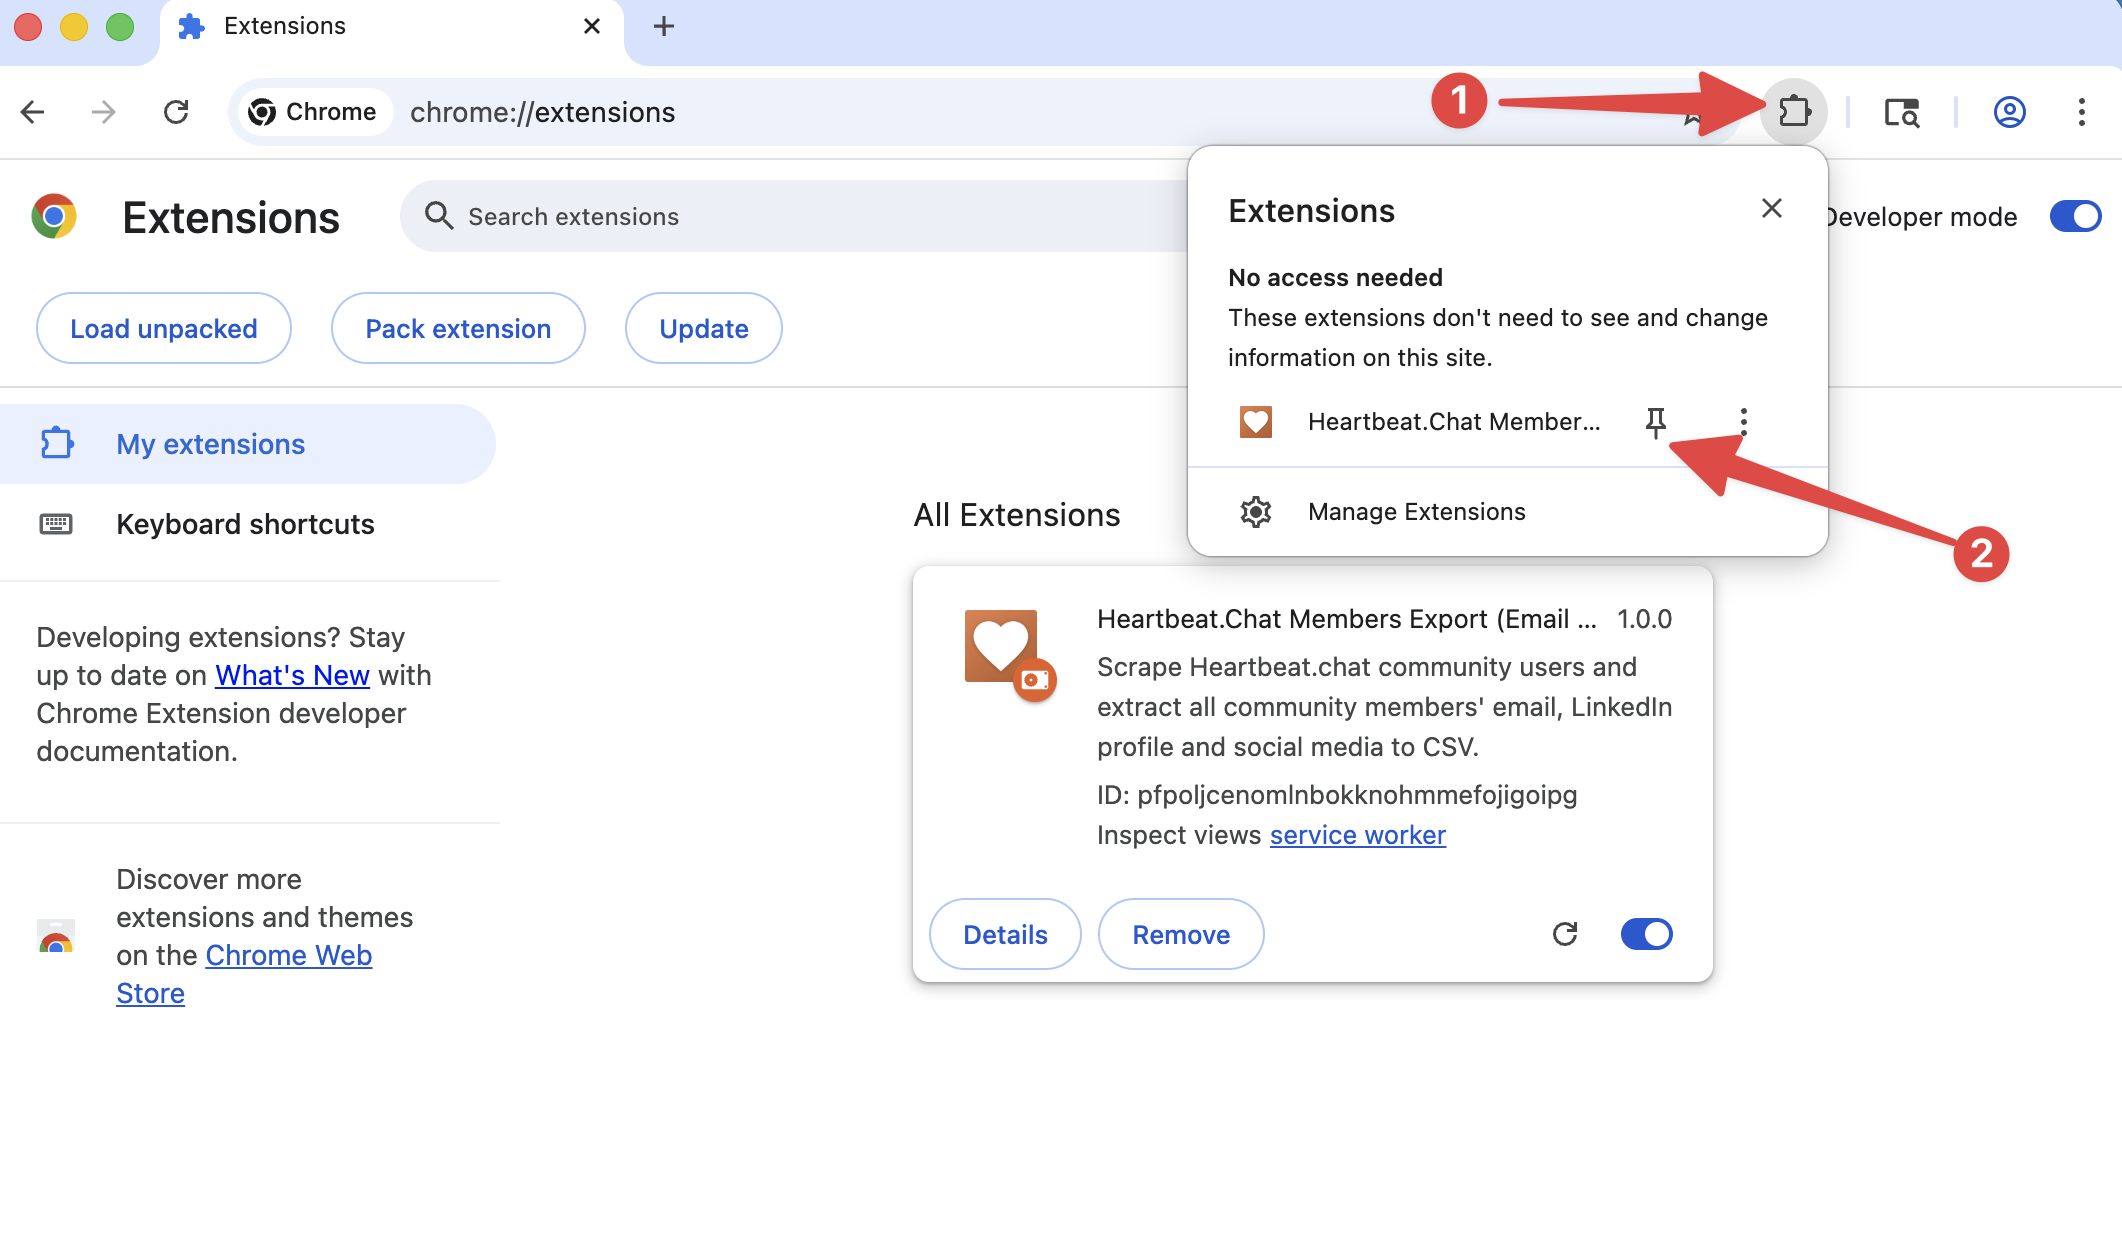Inspect the service worker view

1357,835
